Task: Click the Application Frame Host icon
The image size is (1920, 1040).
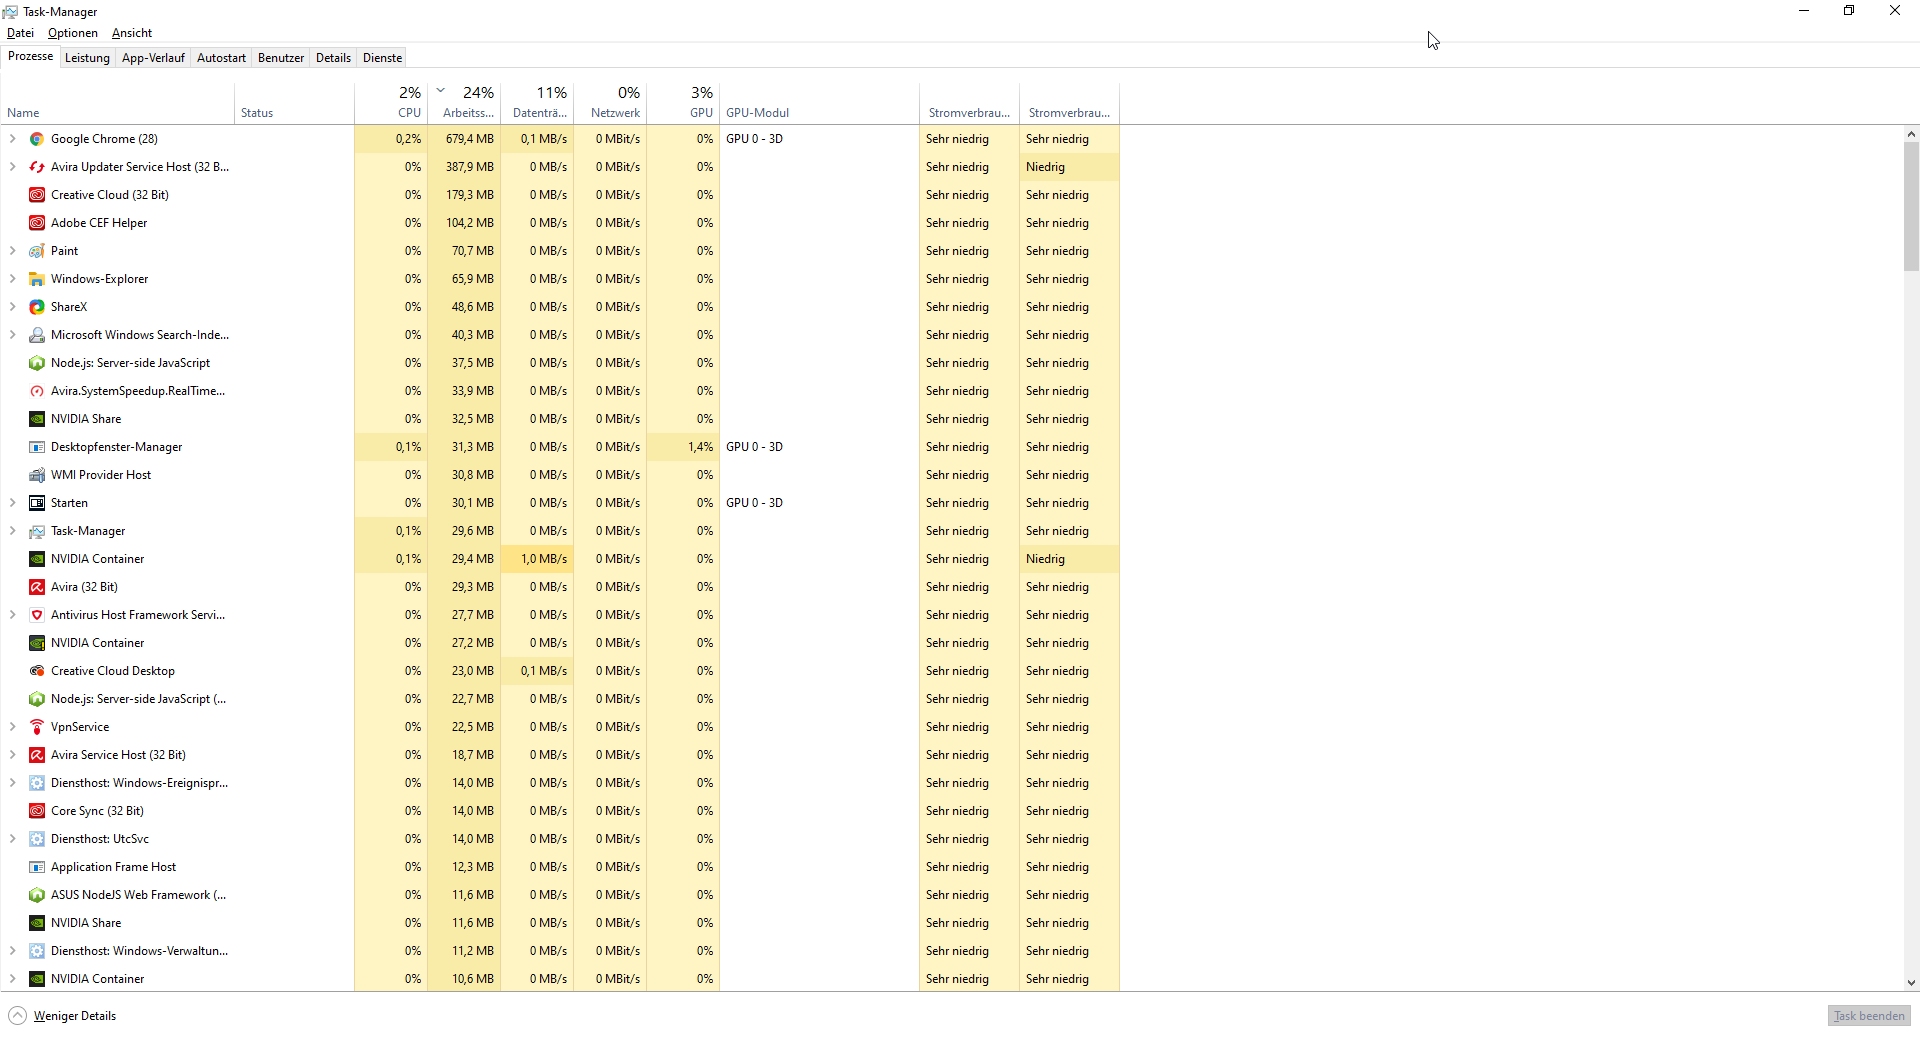Action: pyautogui.click(x=37, y=867)
